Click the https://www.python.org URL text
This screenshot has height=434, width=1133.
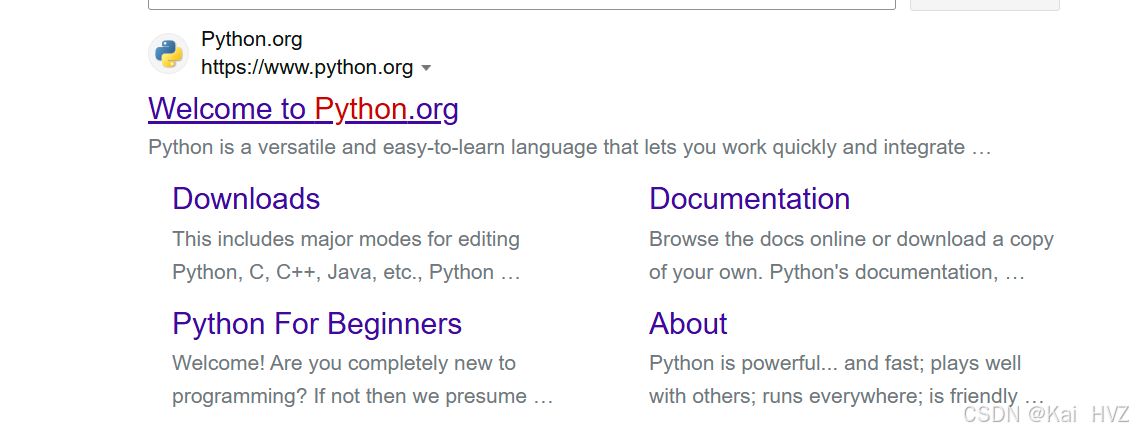307,67
